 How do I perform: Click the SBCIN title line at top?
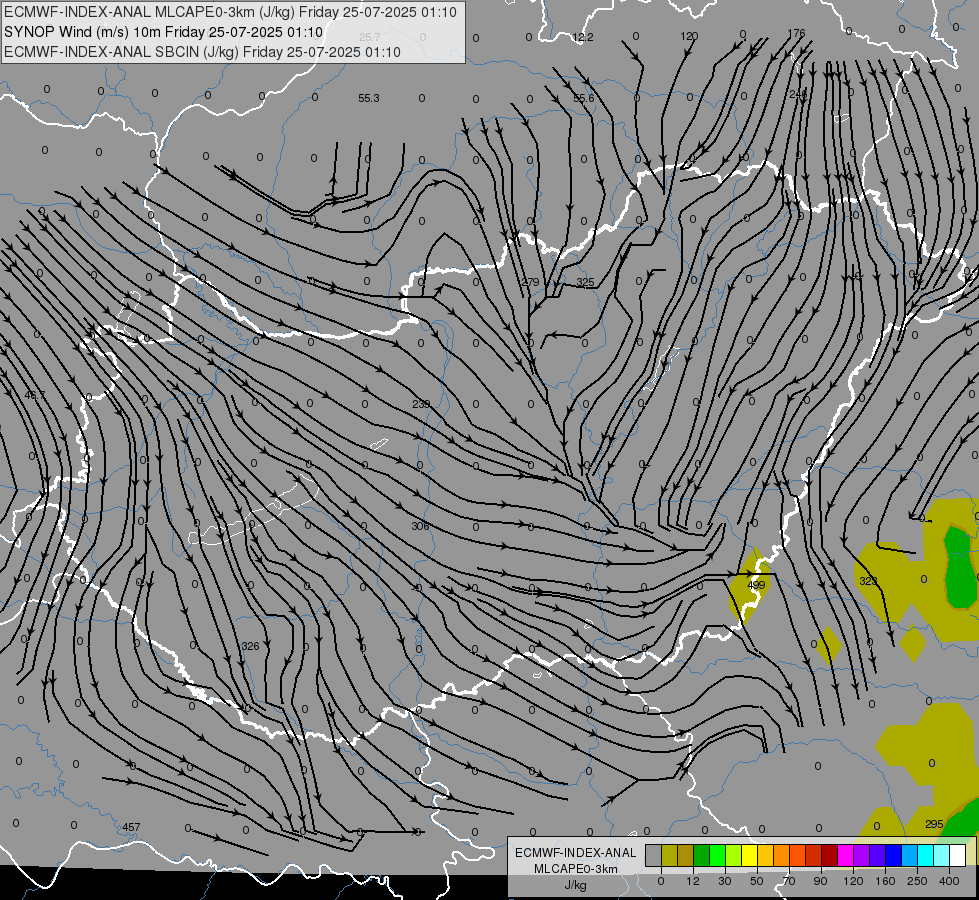[x=202, y=52]
